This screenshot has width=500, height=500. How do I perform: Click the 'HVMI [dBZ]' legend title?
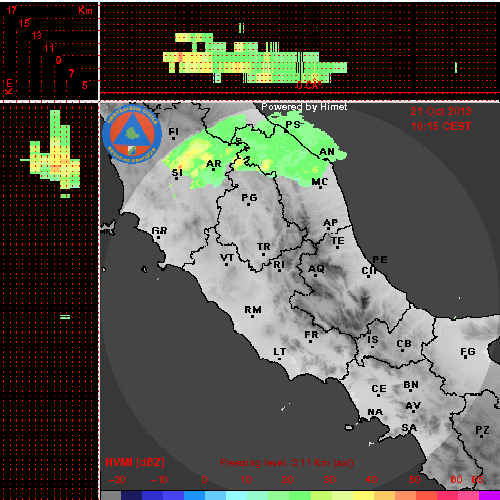point(135,462)
